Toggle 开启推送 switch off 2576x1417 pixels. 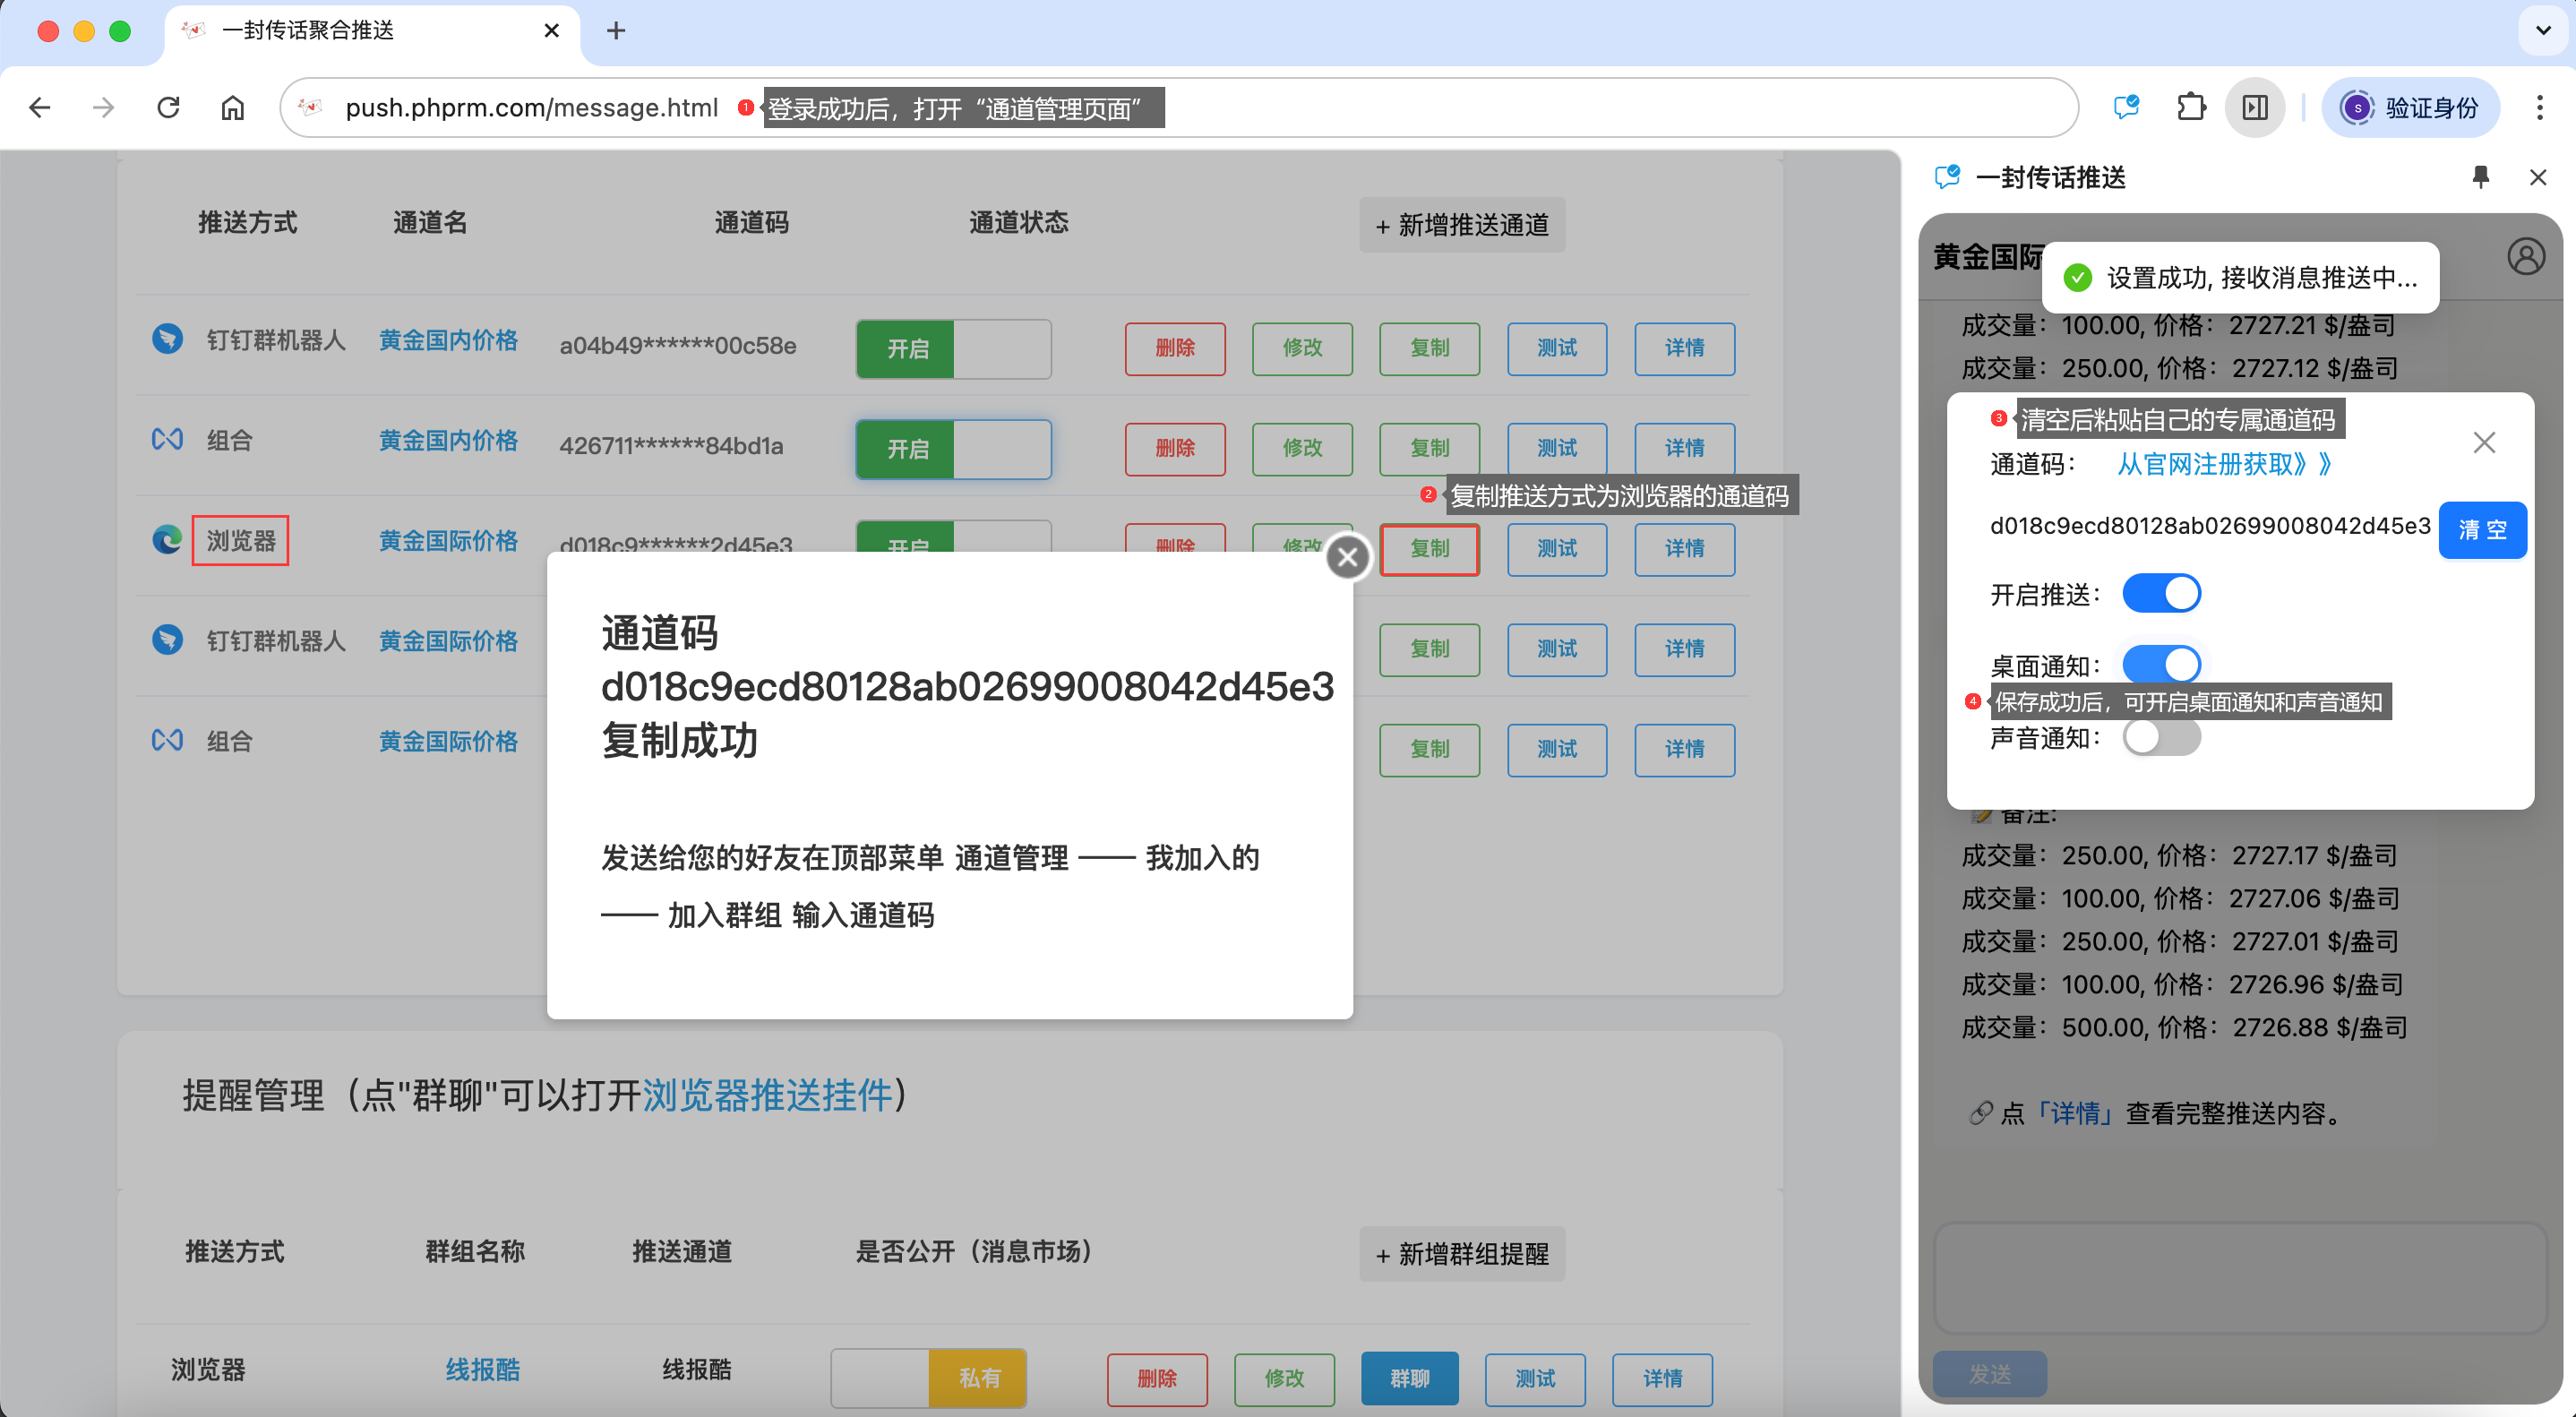click(x=2161, y=593)
